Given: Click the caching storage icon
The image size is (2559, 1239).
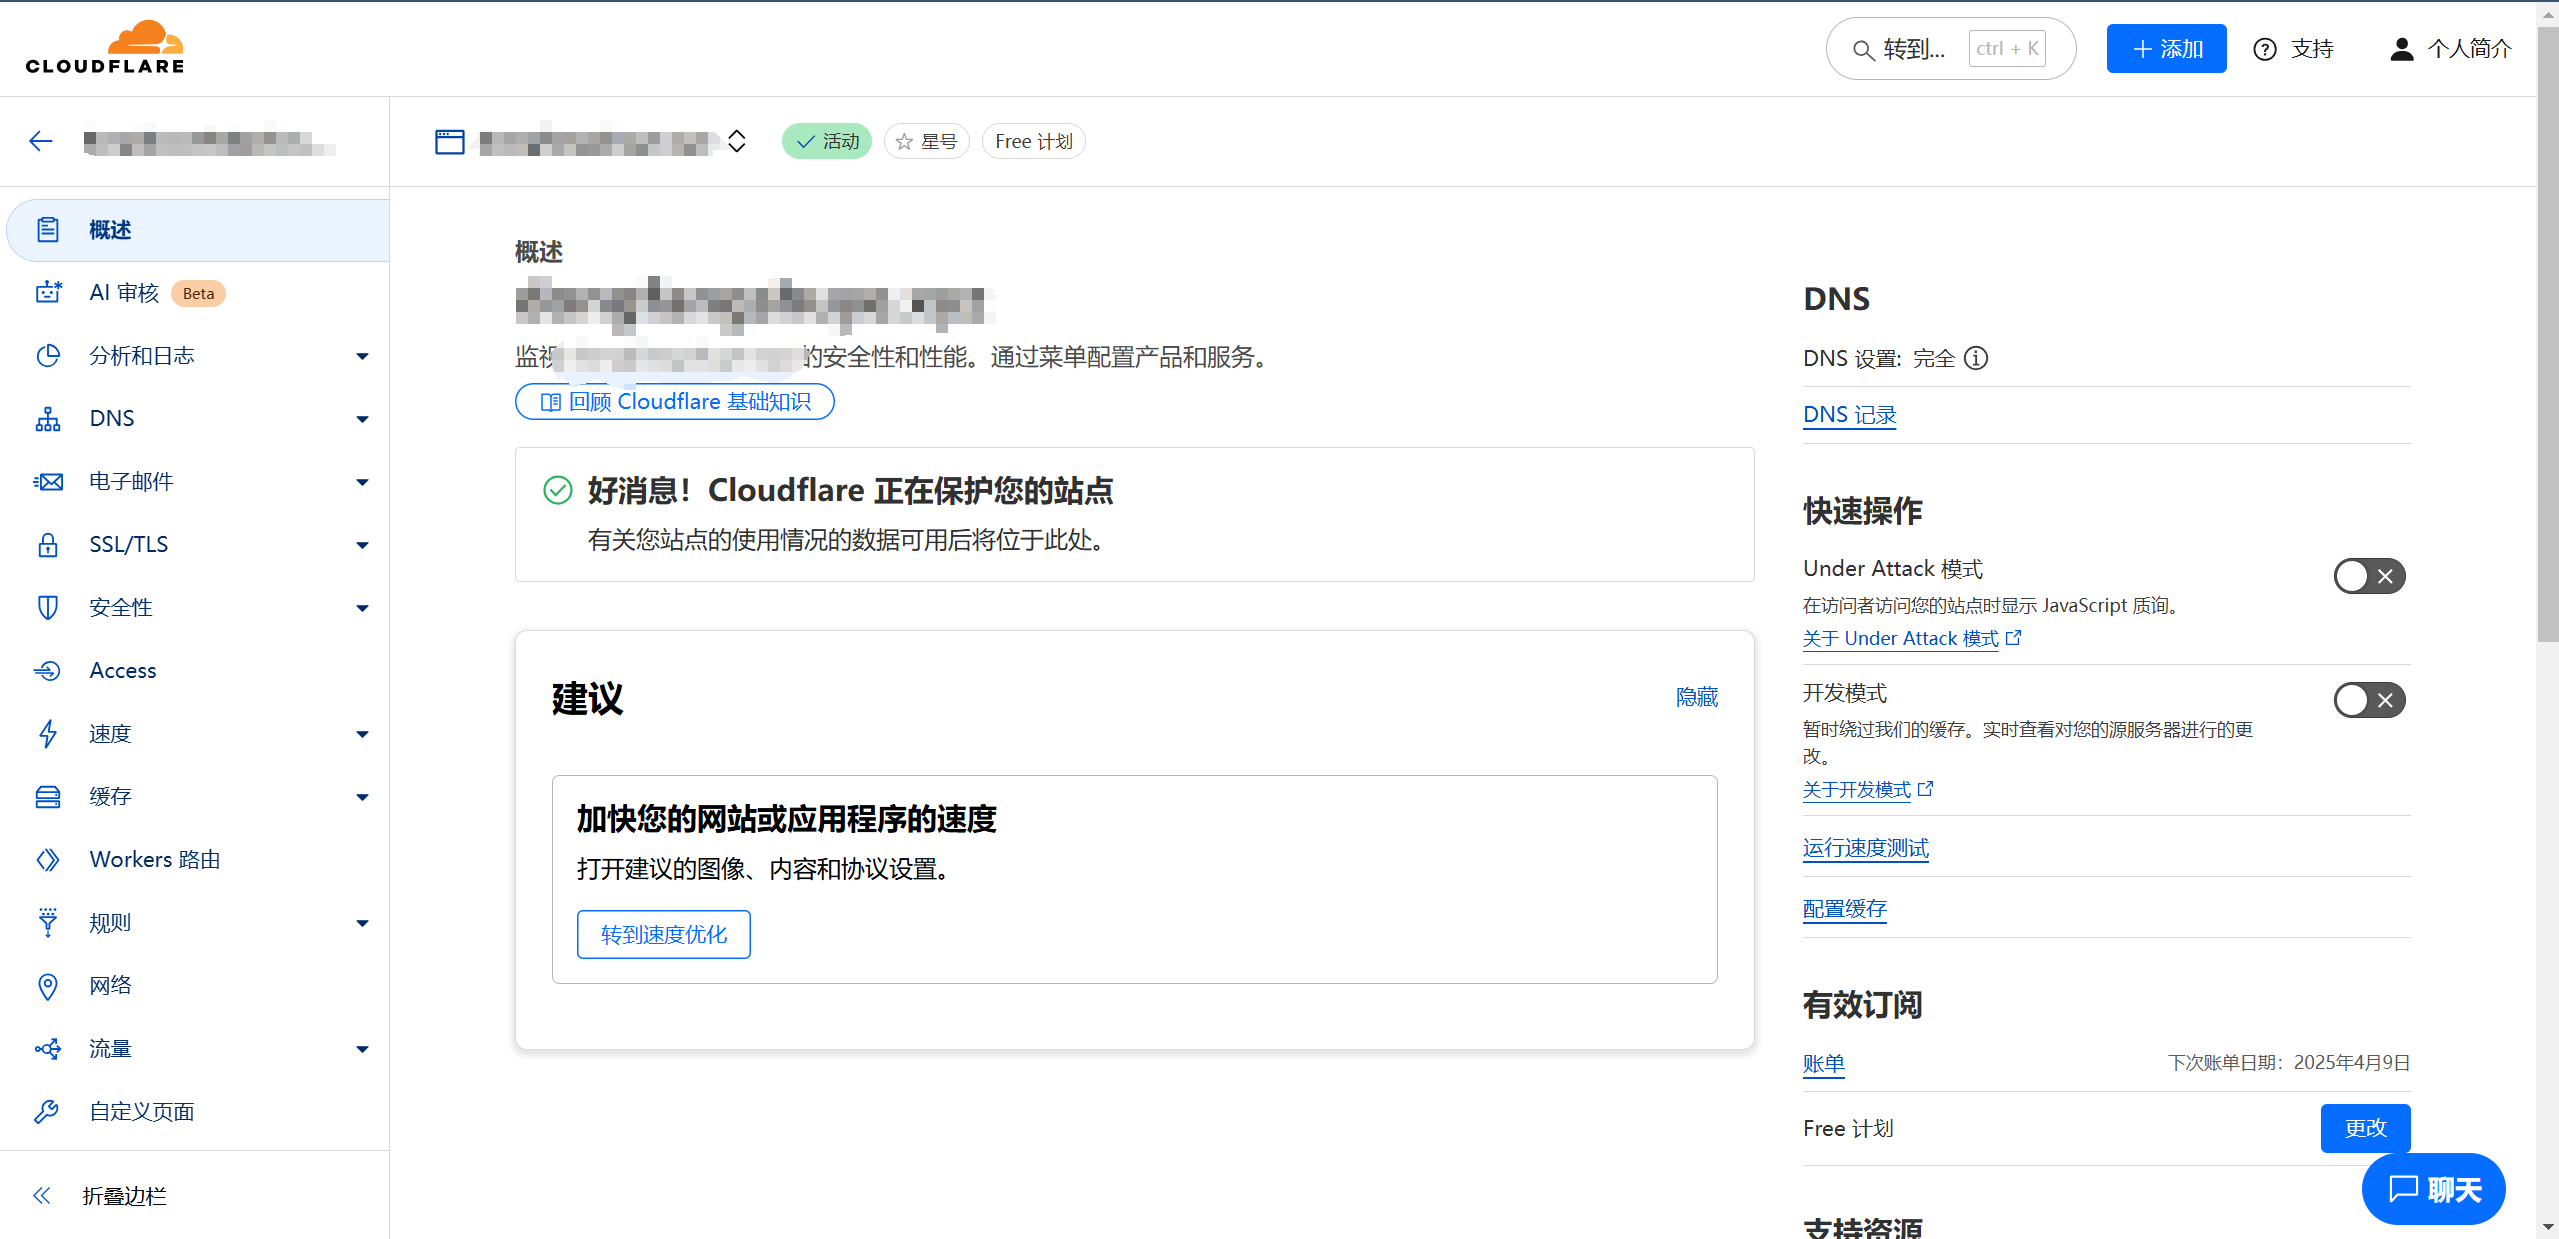Looking at the screenshot, I should tap(48, 797).
